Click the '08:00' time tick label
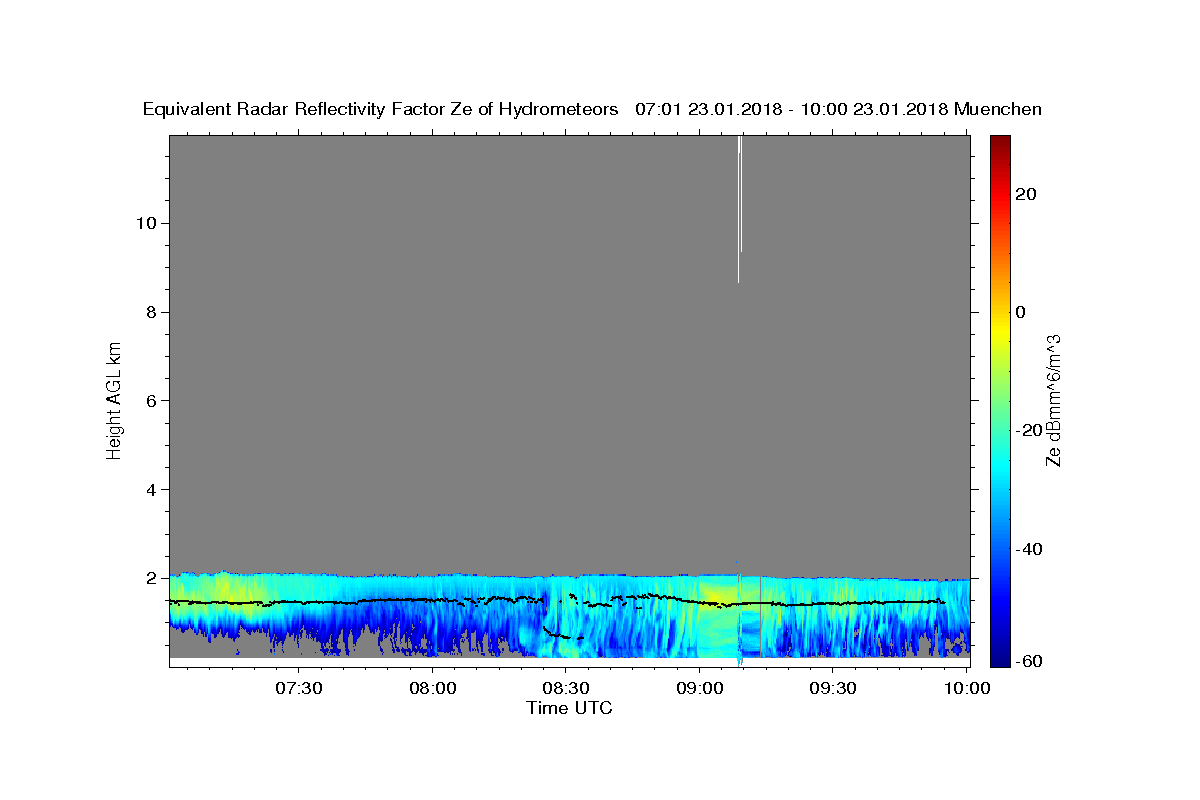 coord(433,688)
